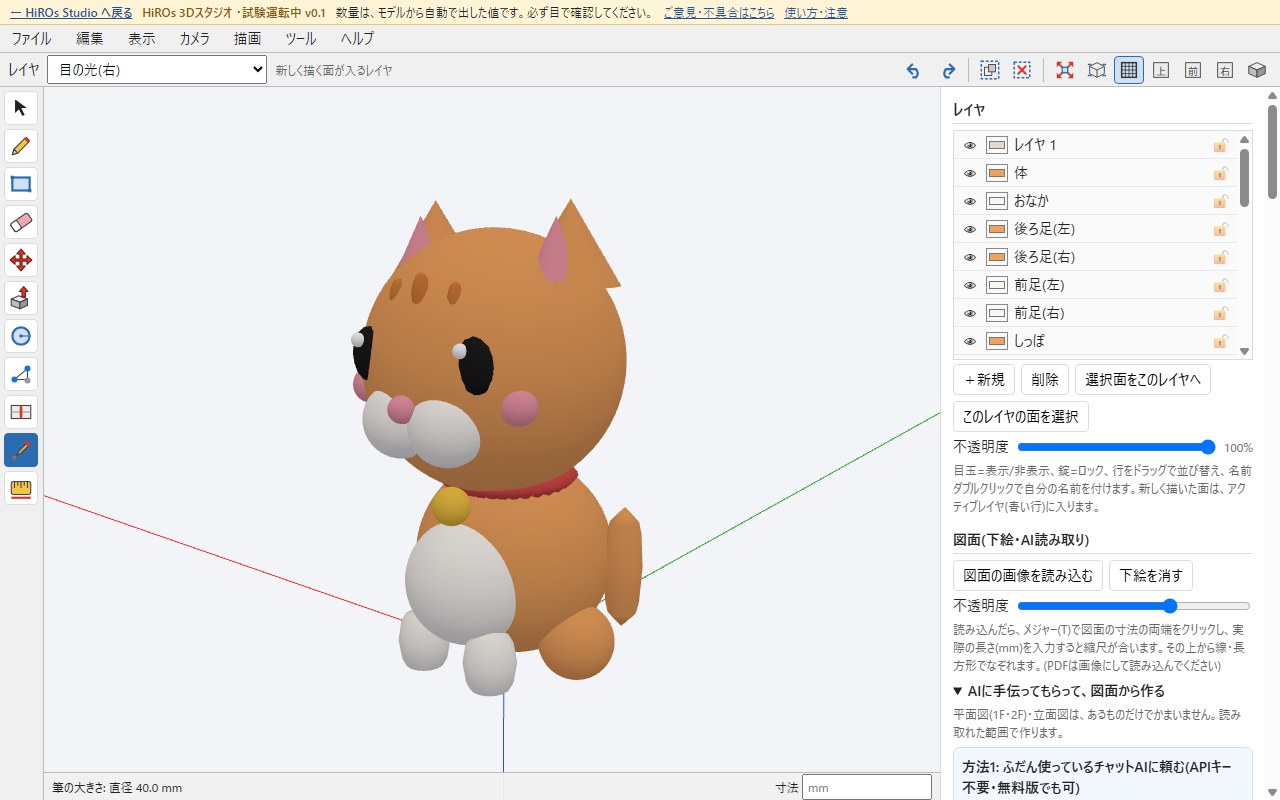The image size is (1280, 800).
Task: Hide the おなか layer
Action: (969, 201)
